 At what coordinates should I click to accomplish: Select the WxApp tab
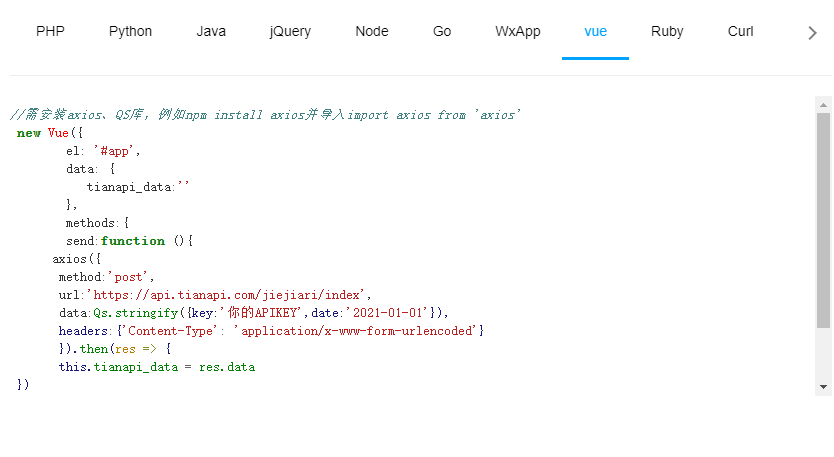[518, 31]
